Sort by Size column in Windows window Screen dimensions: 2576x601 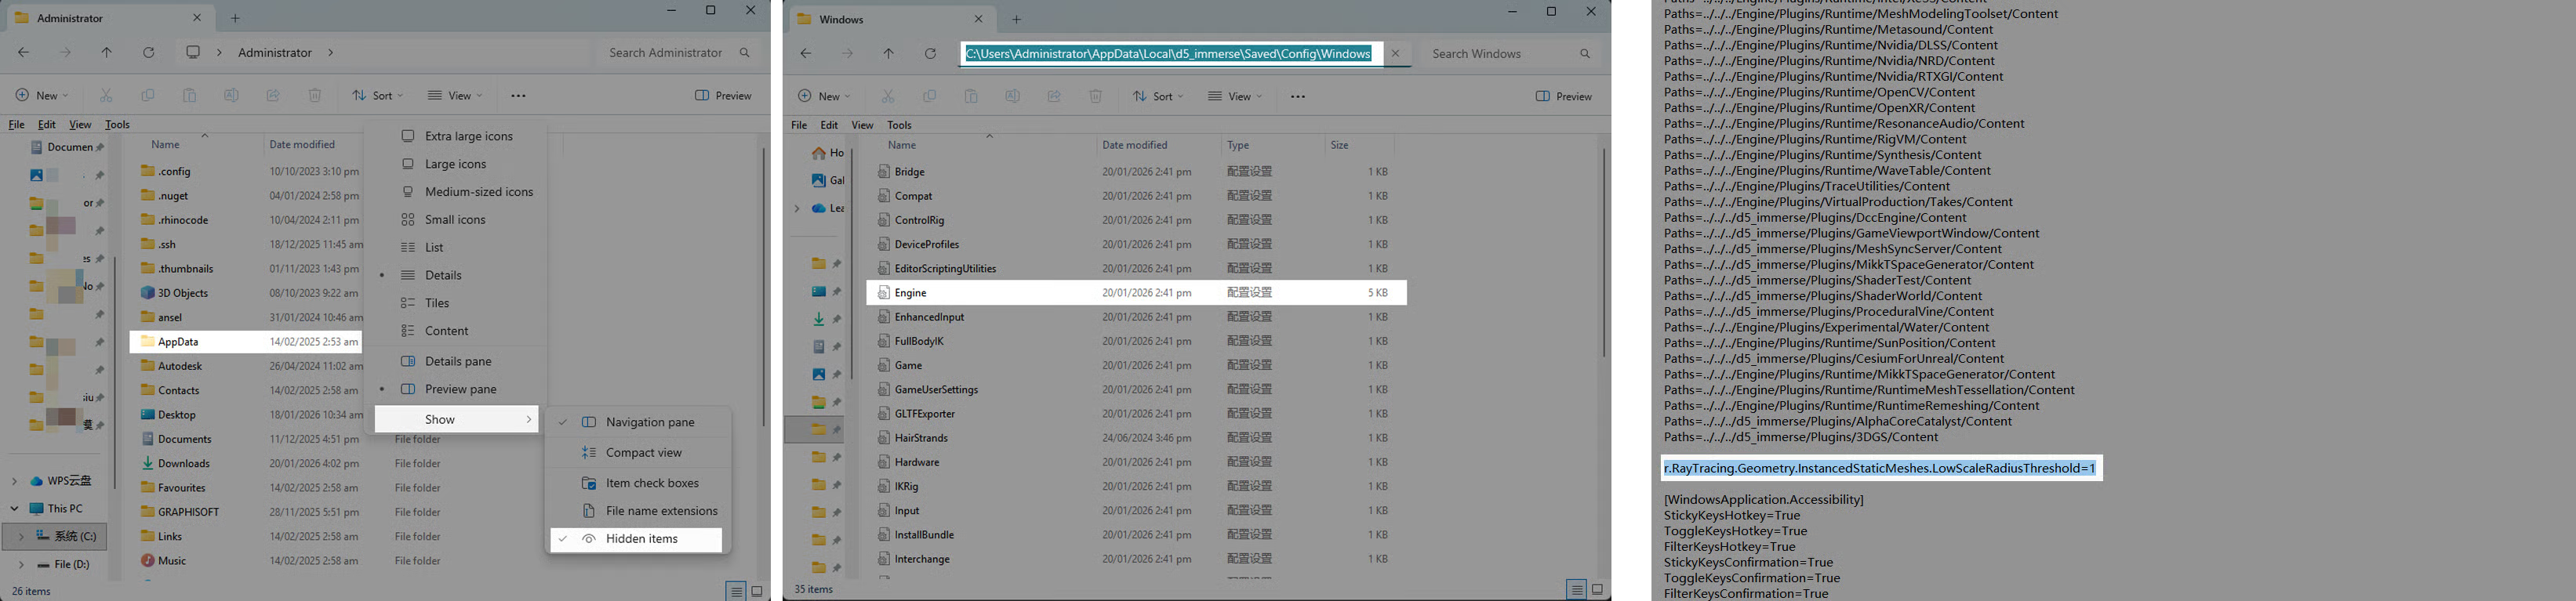point(1339,145)
